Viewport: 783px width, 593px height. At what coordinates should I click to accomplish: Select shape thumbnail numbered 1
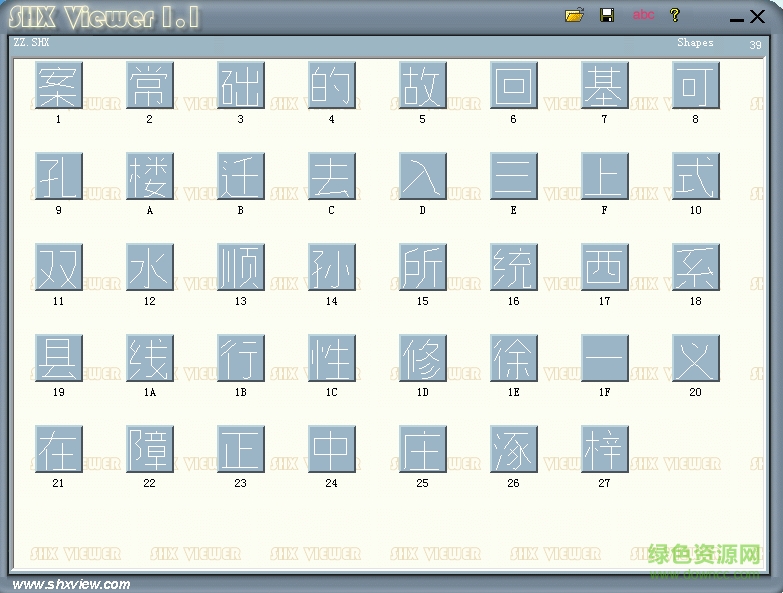(58, 86)
